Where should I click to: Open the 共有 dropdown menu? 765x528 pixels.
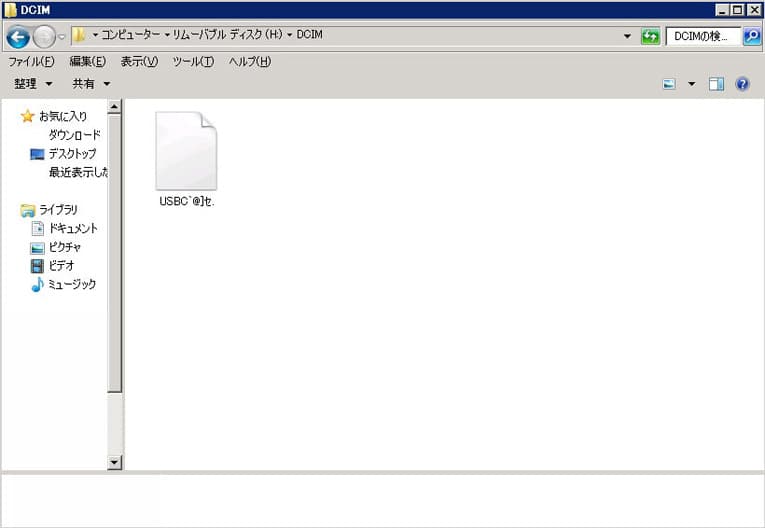[91, 84]
